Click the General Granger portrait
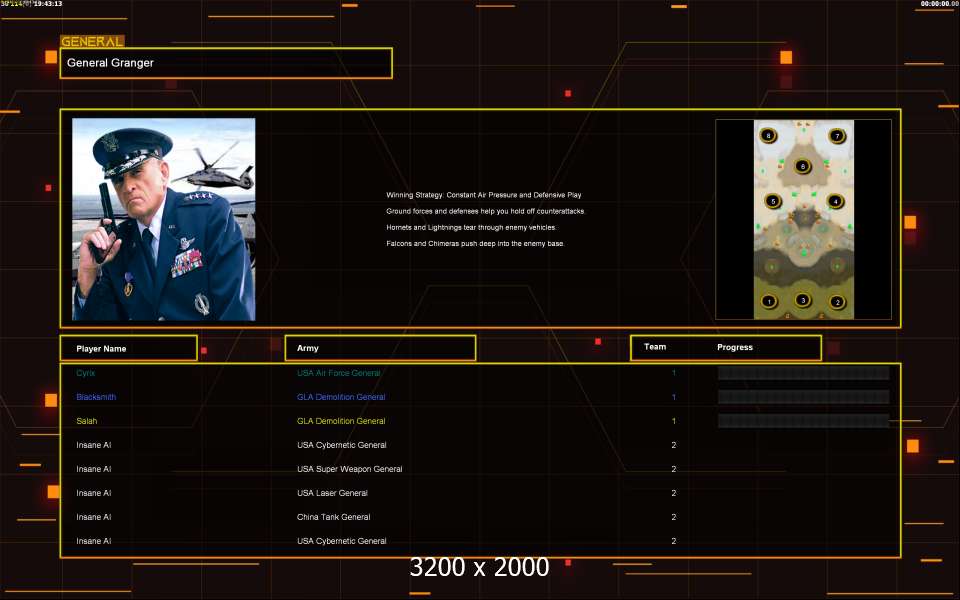The width and height of the screenshot is (960, 600). [163, 219]
